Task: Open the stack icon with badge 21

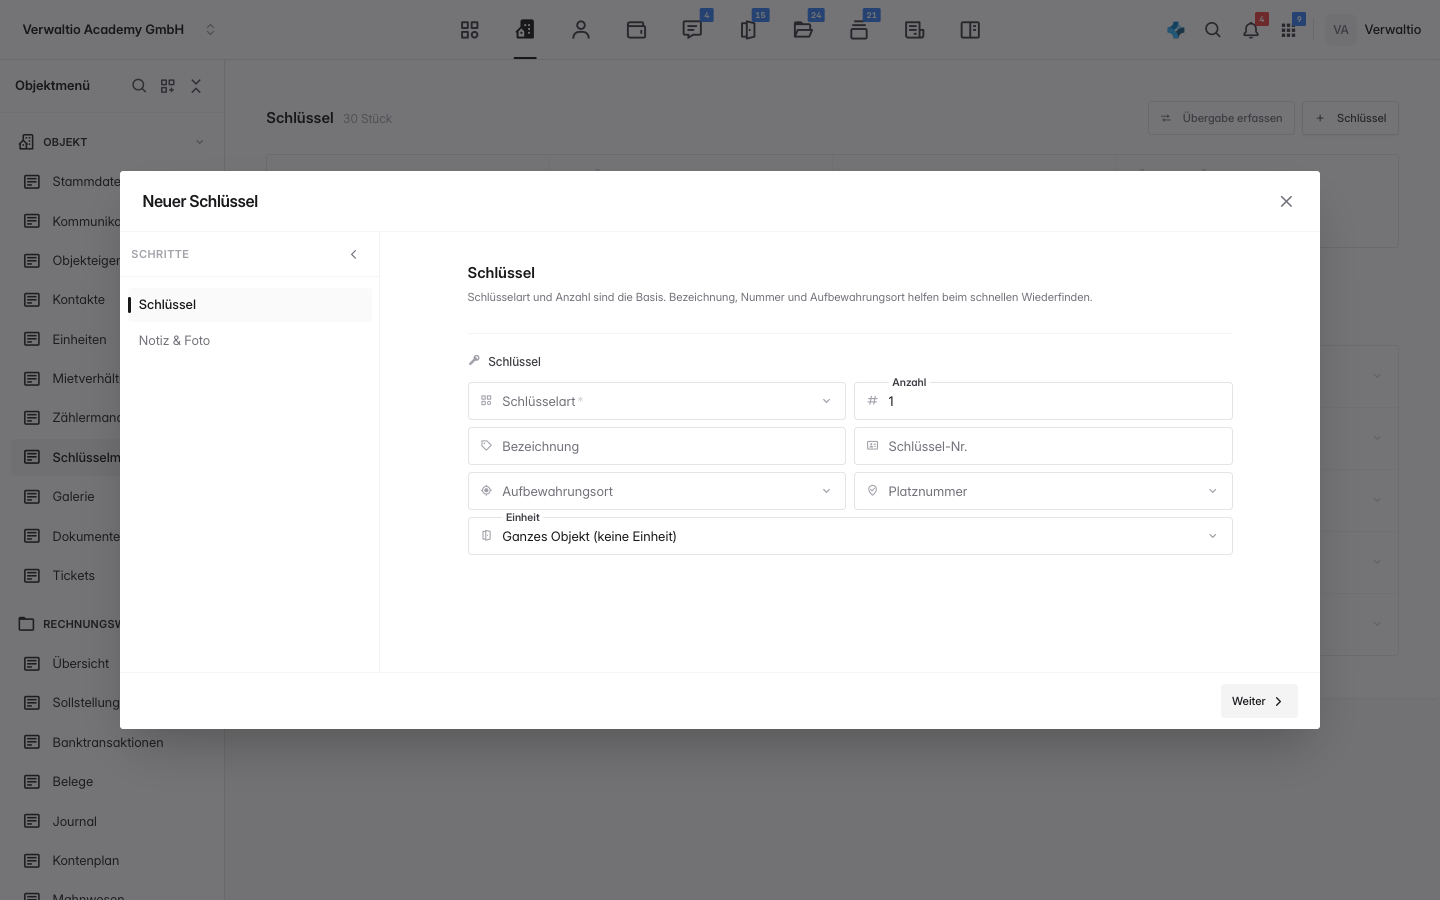Action: point(859,30)
